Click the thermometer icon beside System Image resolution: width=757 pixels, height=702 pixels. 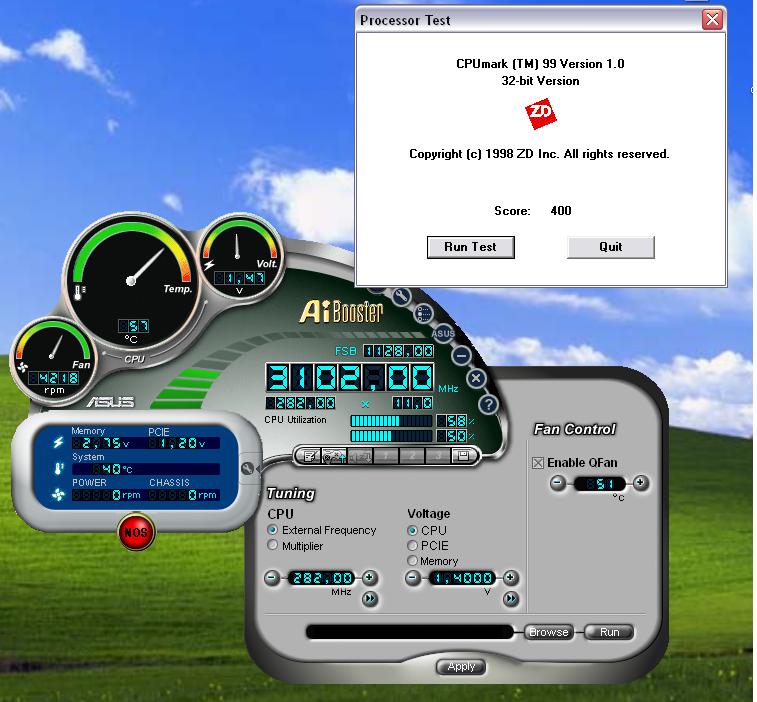pyautogui.click(x=59, y=468)
